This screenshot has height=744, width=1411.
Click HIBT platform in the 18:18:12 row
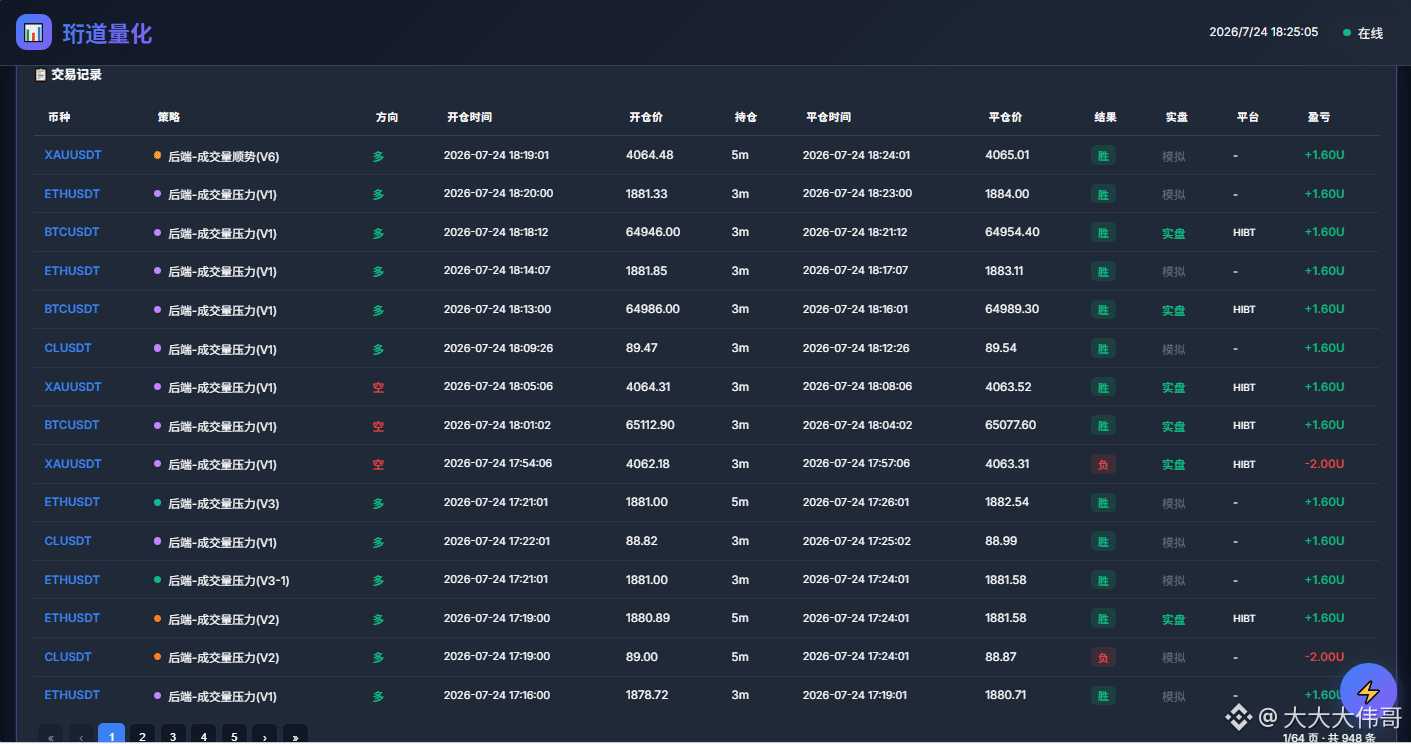coord(1244,232)
